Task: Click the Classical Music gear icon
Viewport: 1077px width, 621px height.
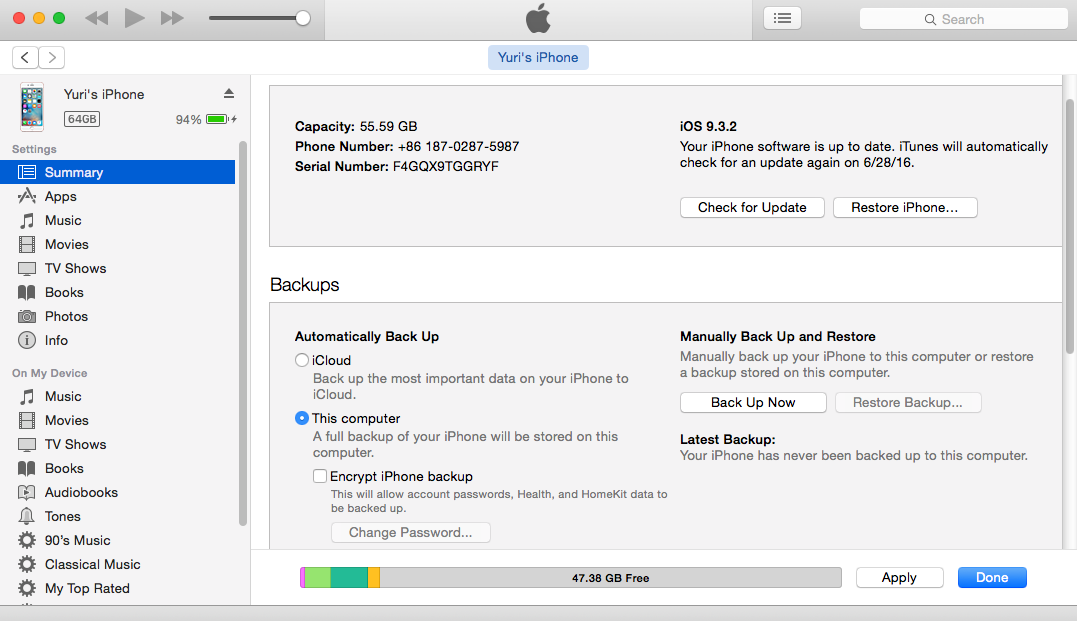Action: coord(27,564)
